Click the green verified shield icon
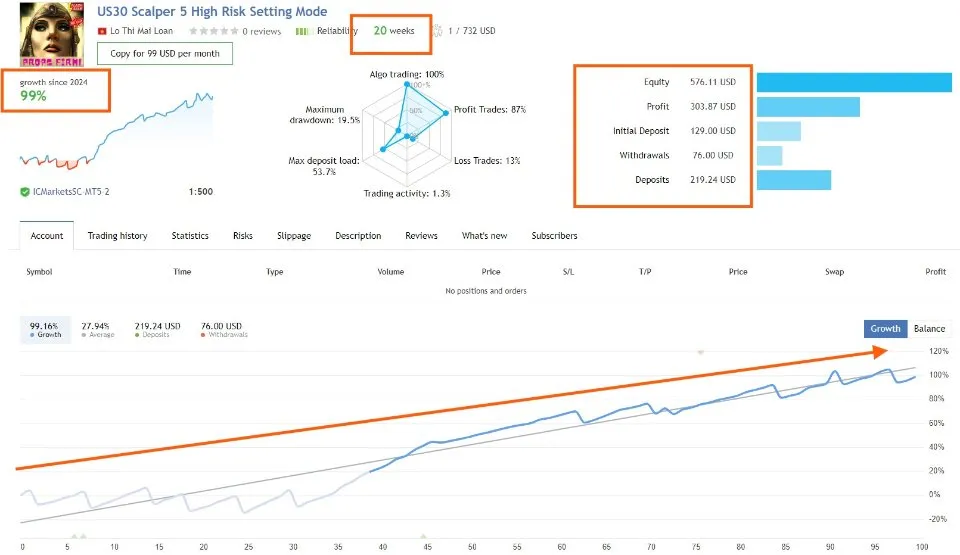960x555 pixels. 24,191
